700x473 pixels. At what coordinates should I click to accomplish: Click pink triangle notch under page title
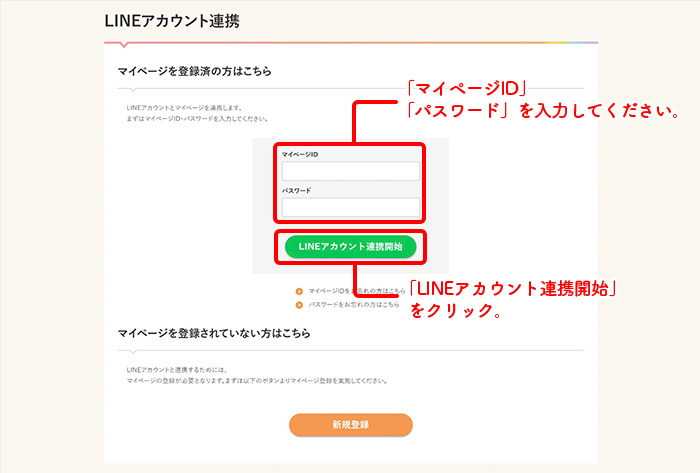point(125,45)
